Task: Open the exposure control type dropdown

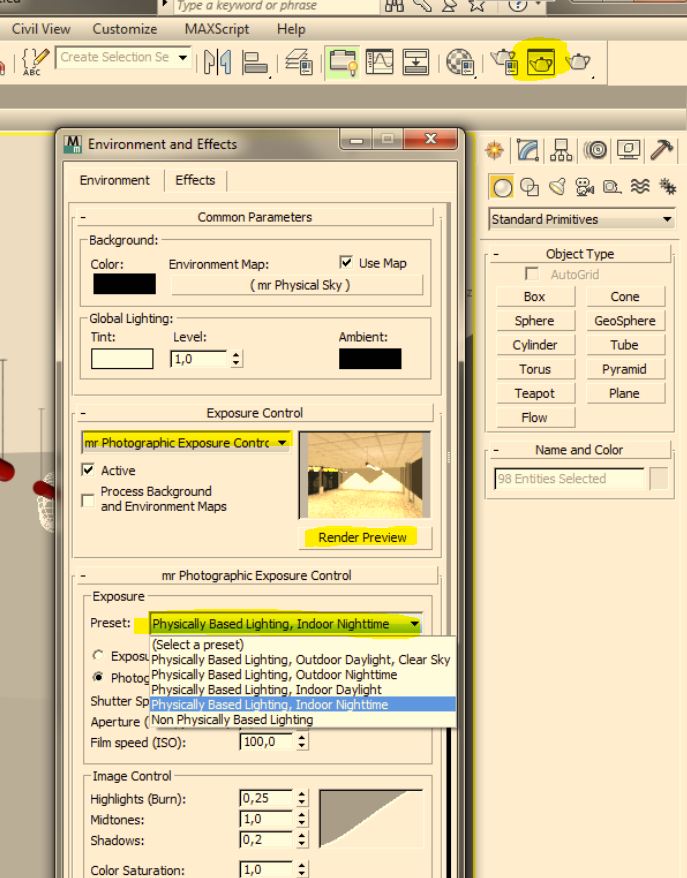Action: [186, 442]
